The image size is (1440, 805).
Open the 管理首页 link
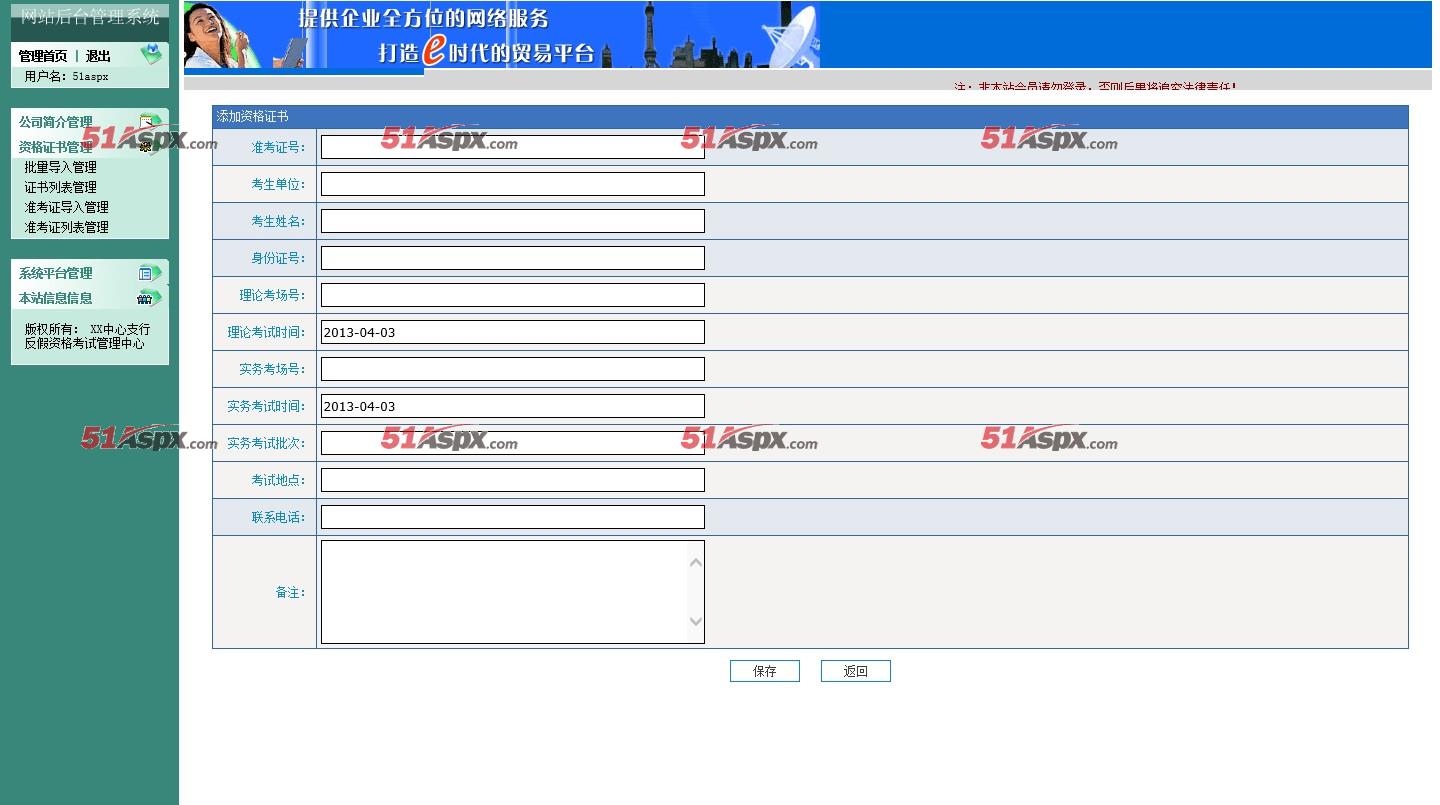tap(43, 56)
